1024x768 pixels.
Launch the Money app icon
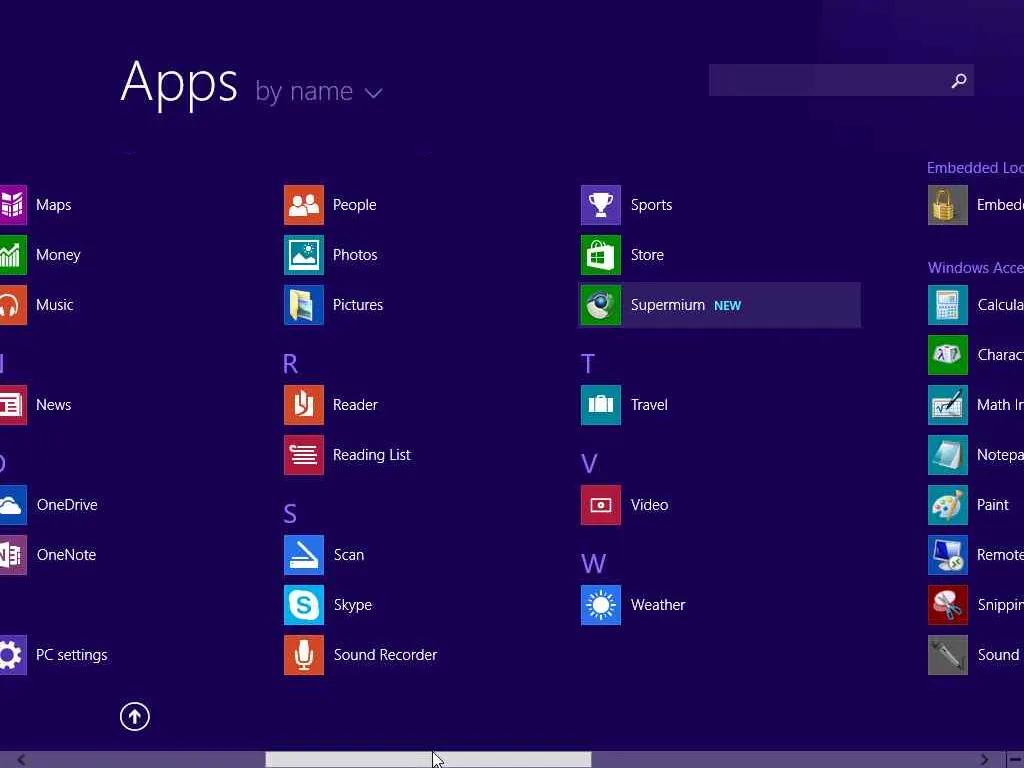pos(13,255)
